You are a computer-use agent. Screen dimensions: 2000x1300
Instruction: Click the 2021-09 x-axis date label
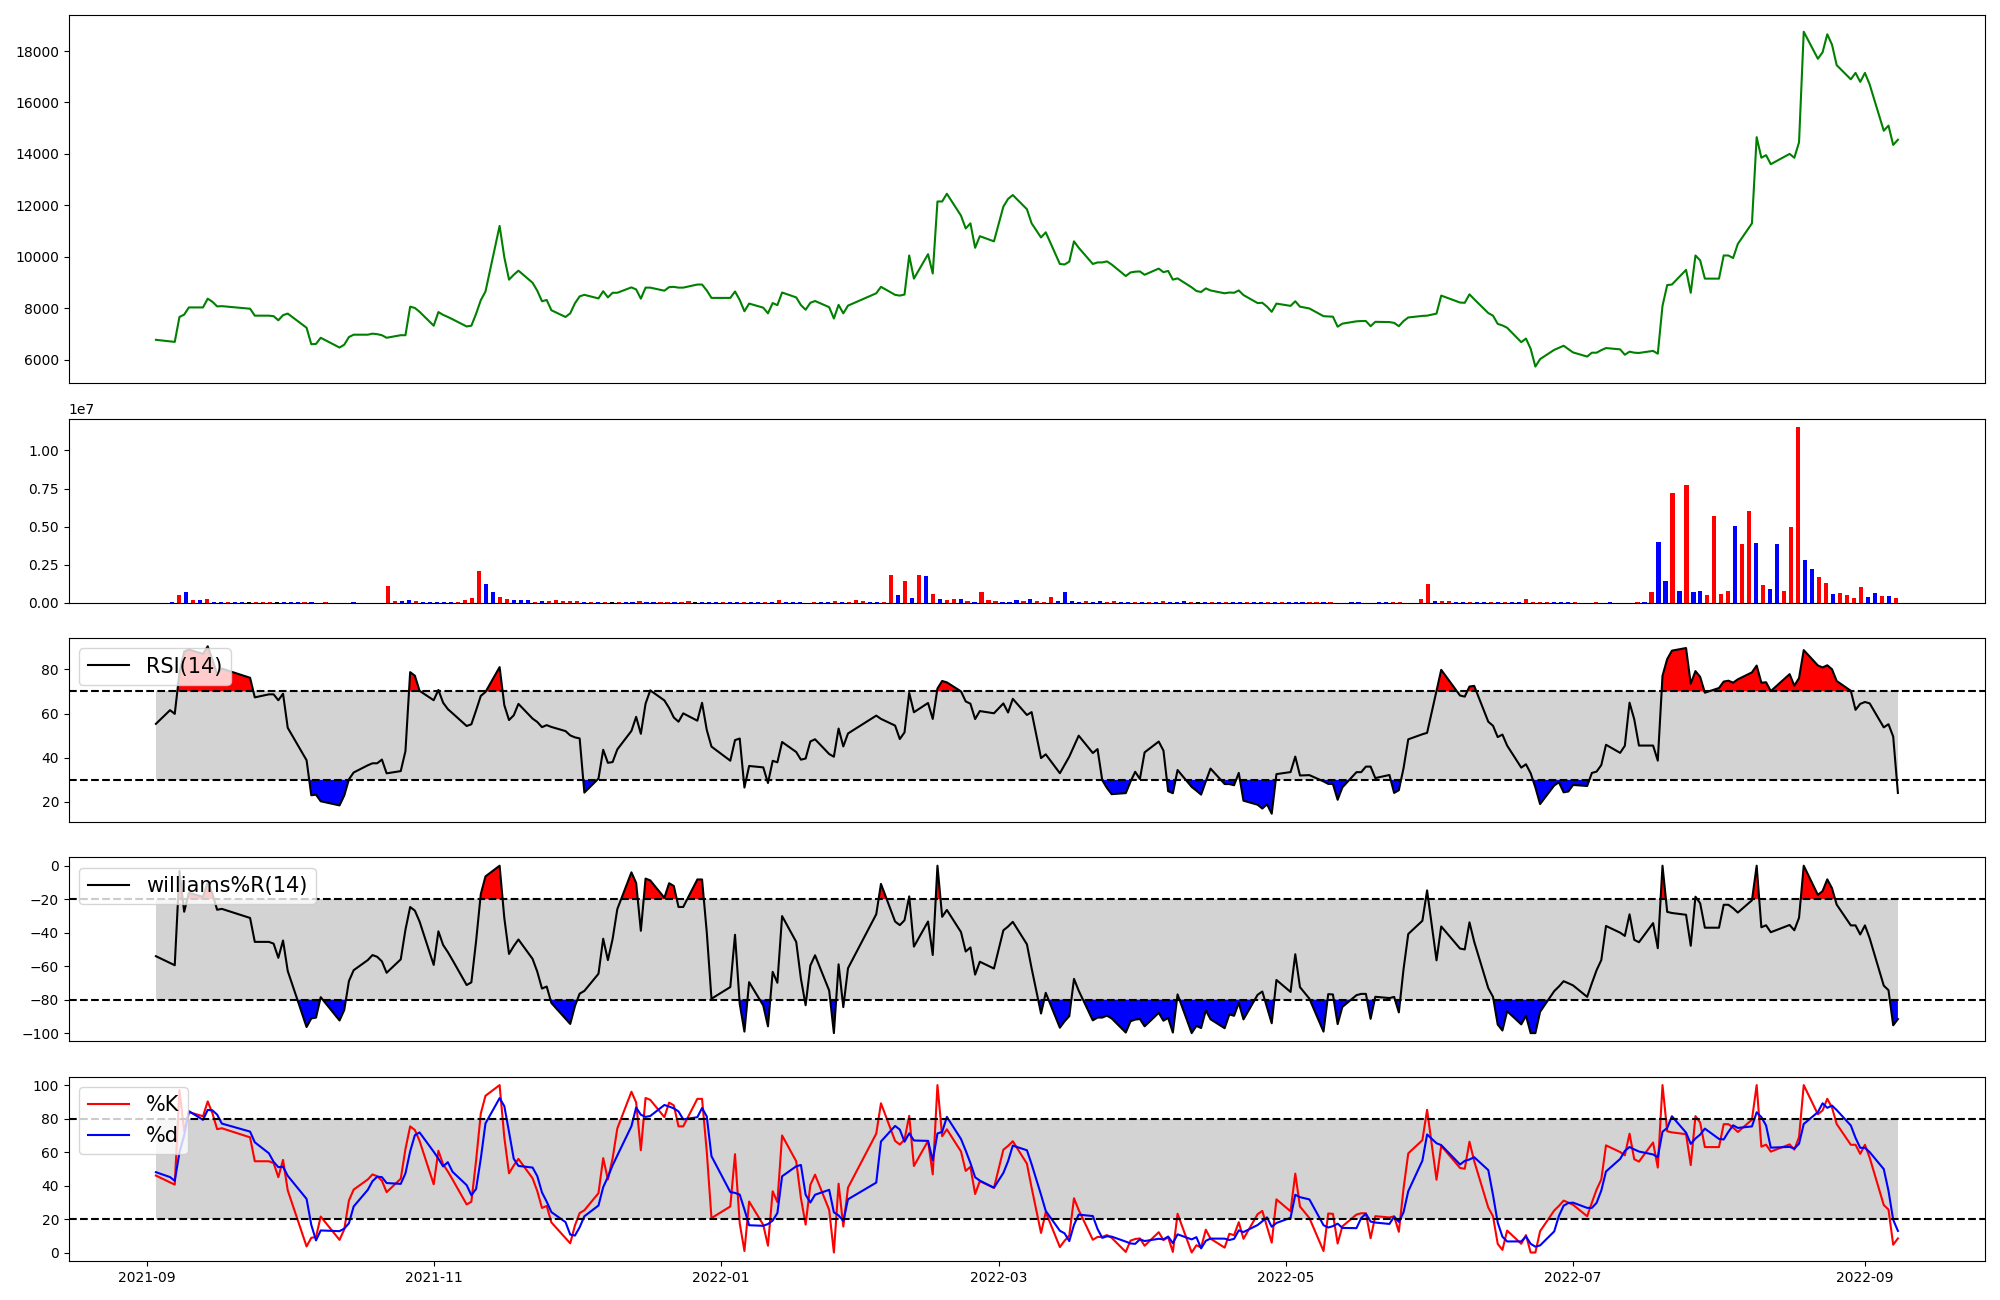pyautogui.click(x=148, y=1277)
